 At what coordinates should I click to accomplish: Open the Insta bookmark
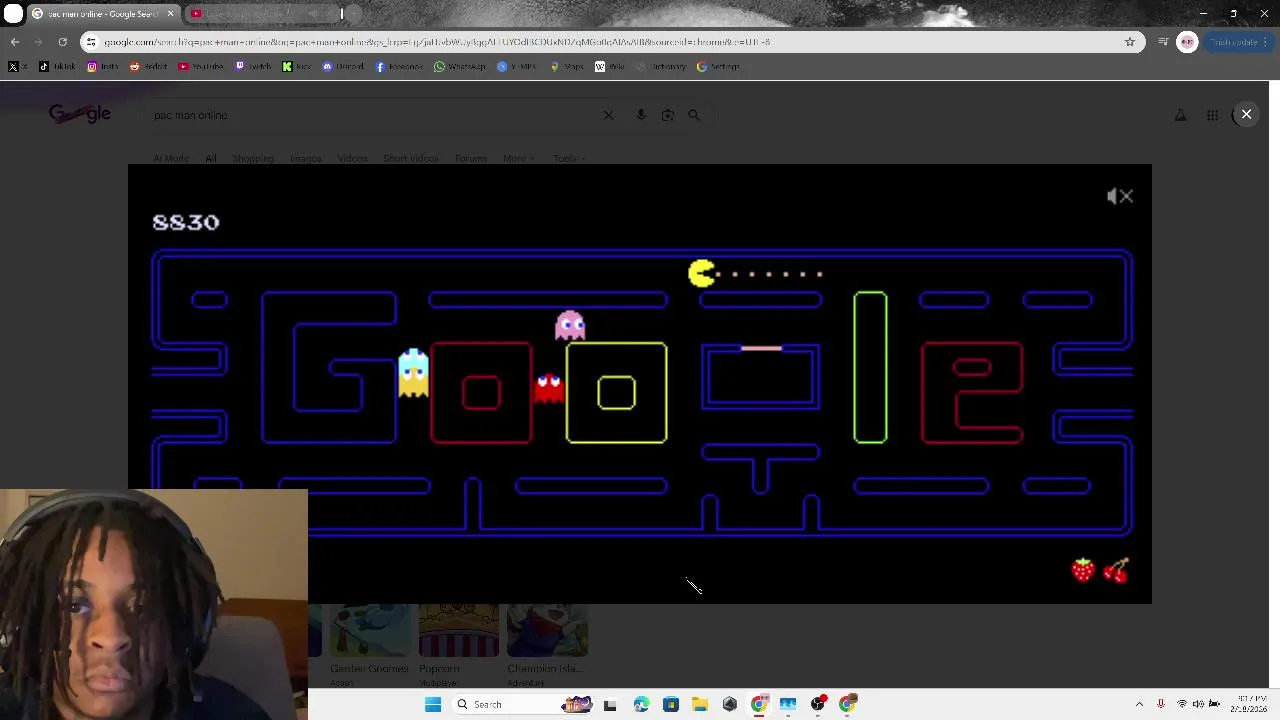click(102, 67)
